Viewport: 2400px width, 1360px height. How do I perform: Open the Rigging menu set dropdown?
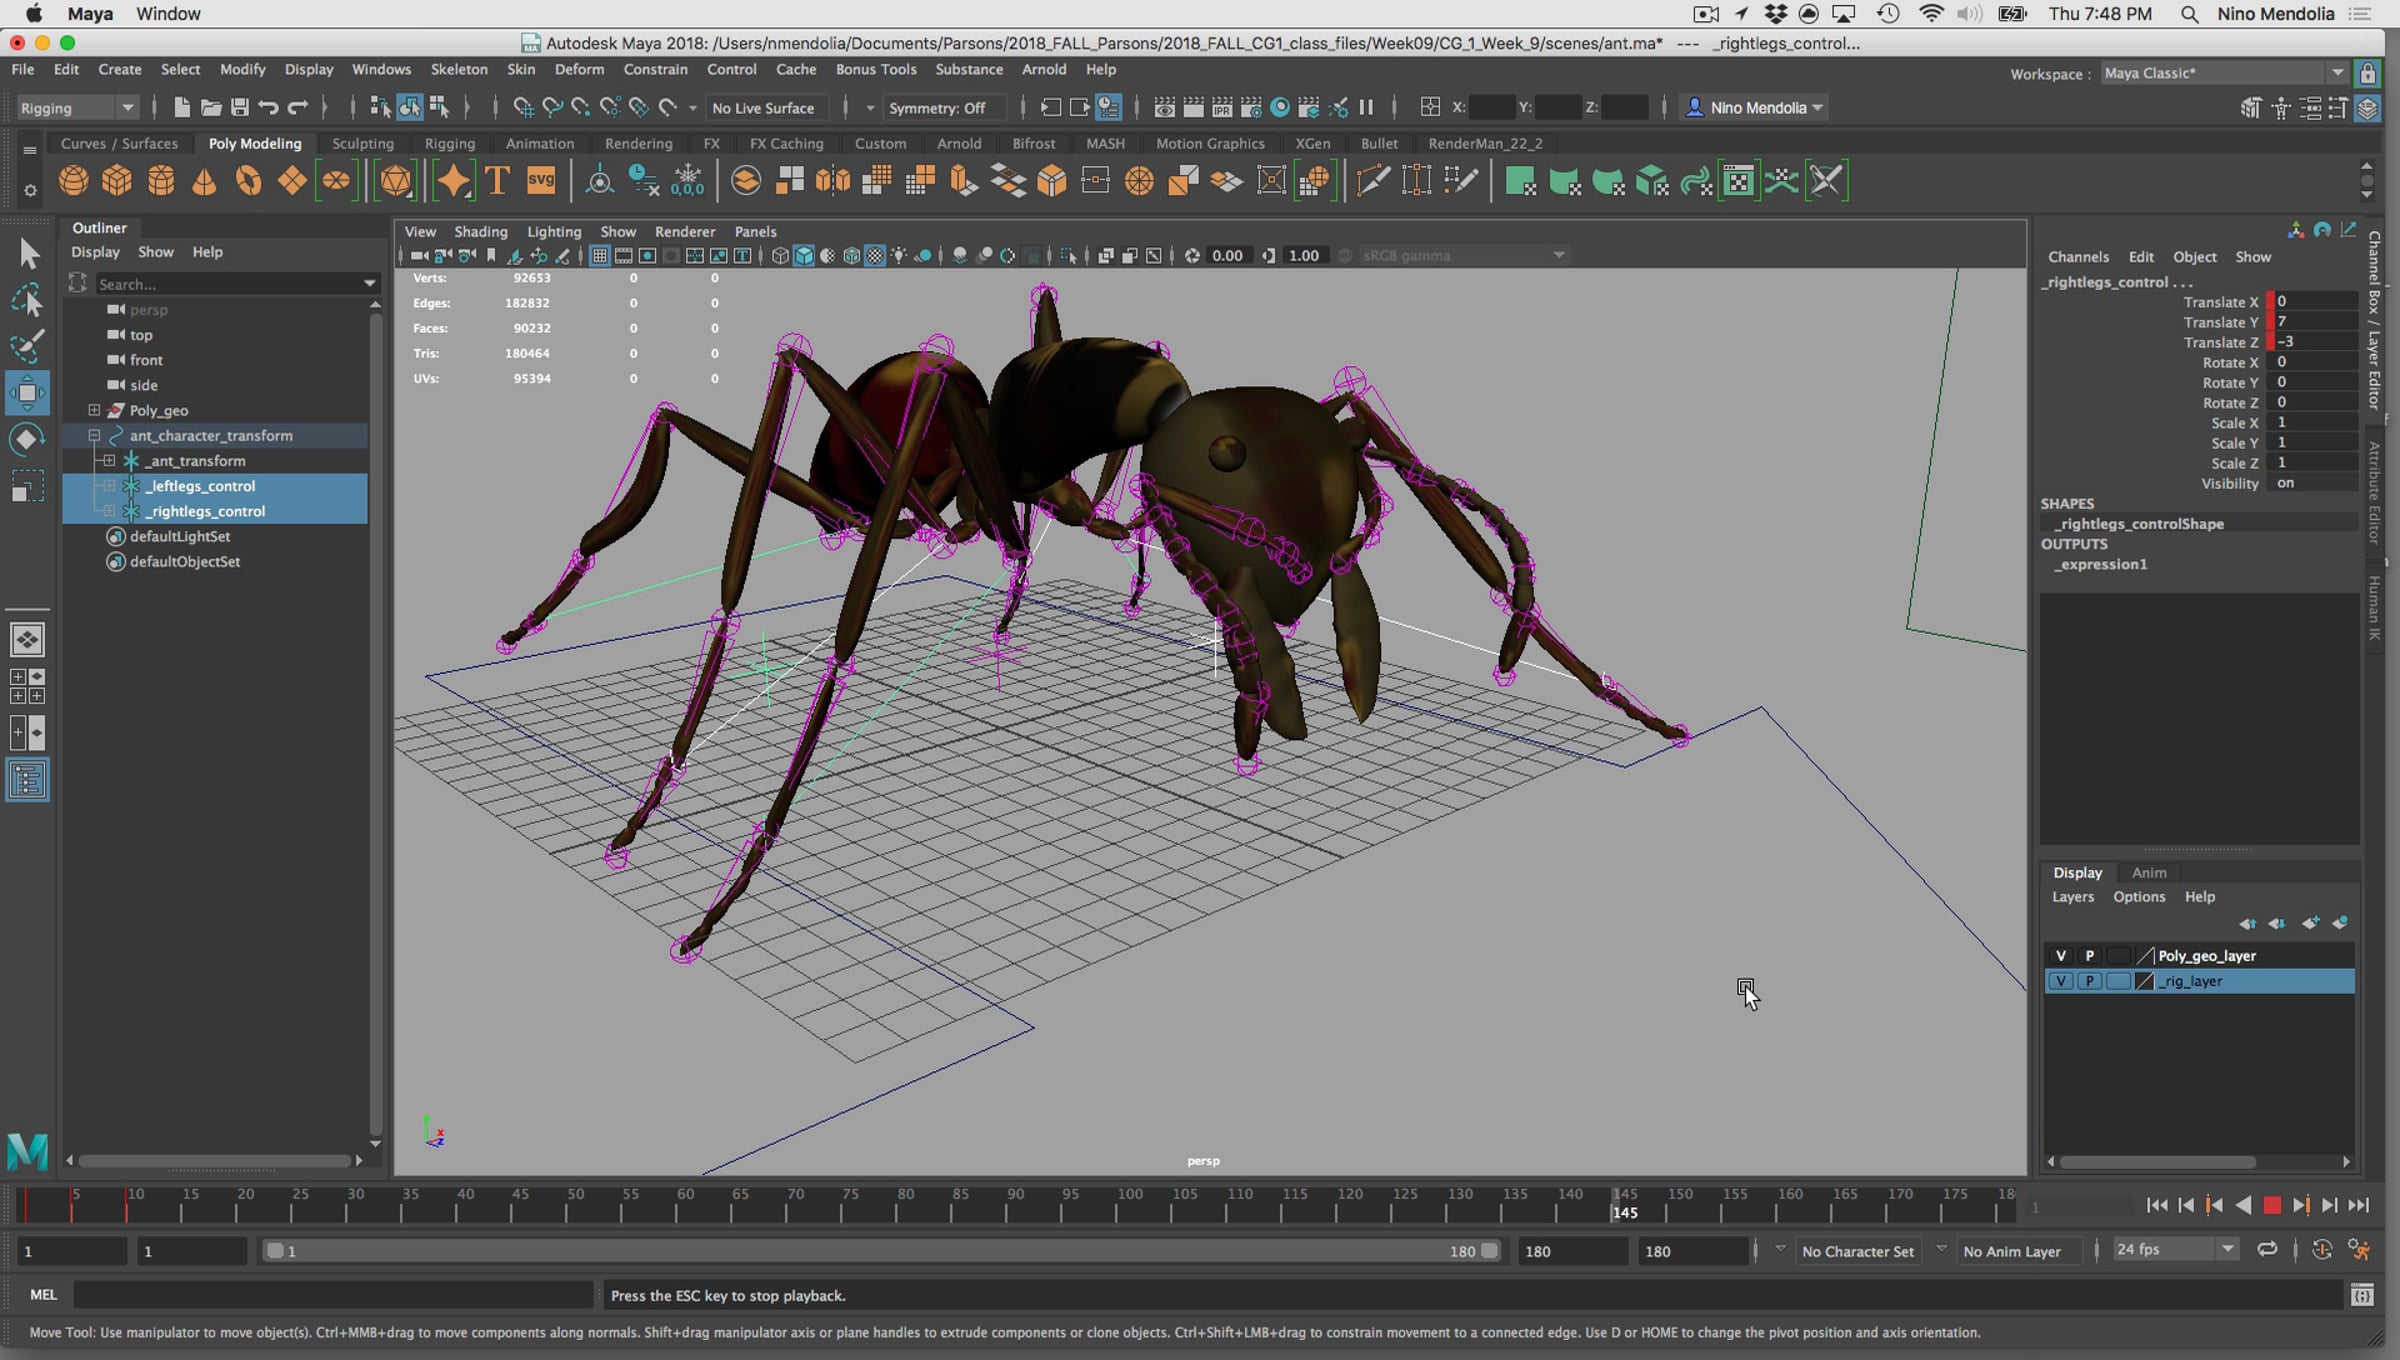click(x=77, y=107)
